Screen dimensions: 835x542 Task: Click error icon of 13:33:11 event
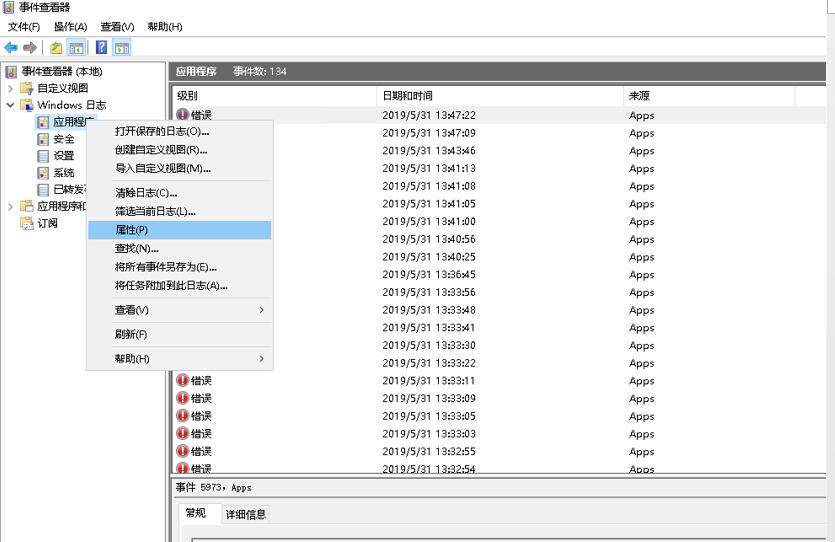(x=183, y=380)
